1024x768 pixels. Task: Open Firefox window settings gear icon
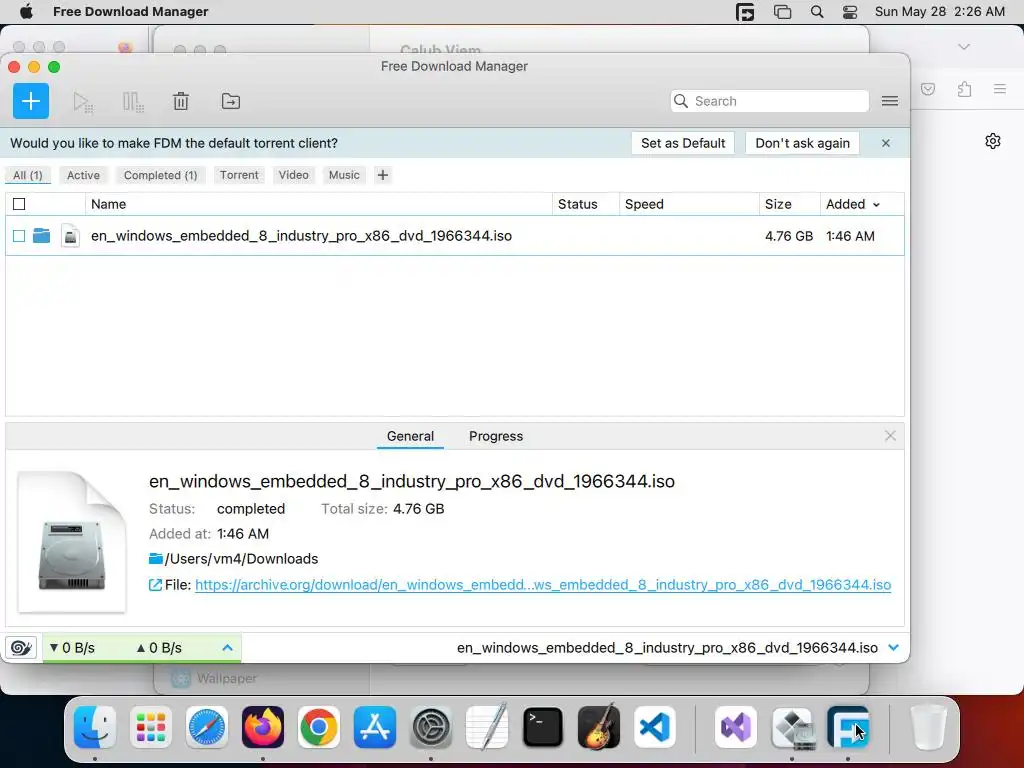993,141
